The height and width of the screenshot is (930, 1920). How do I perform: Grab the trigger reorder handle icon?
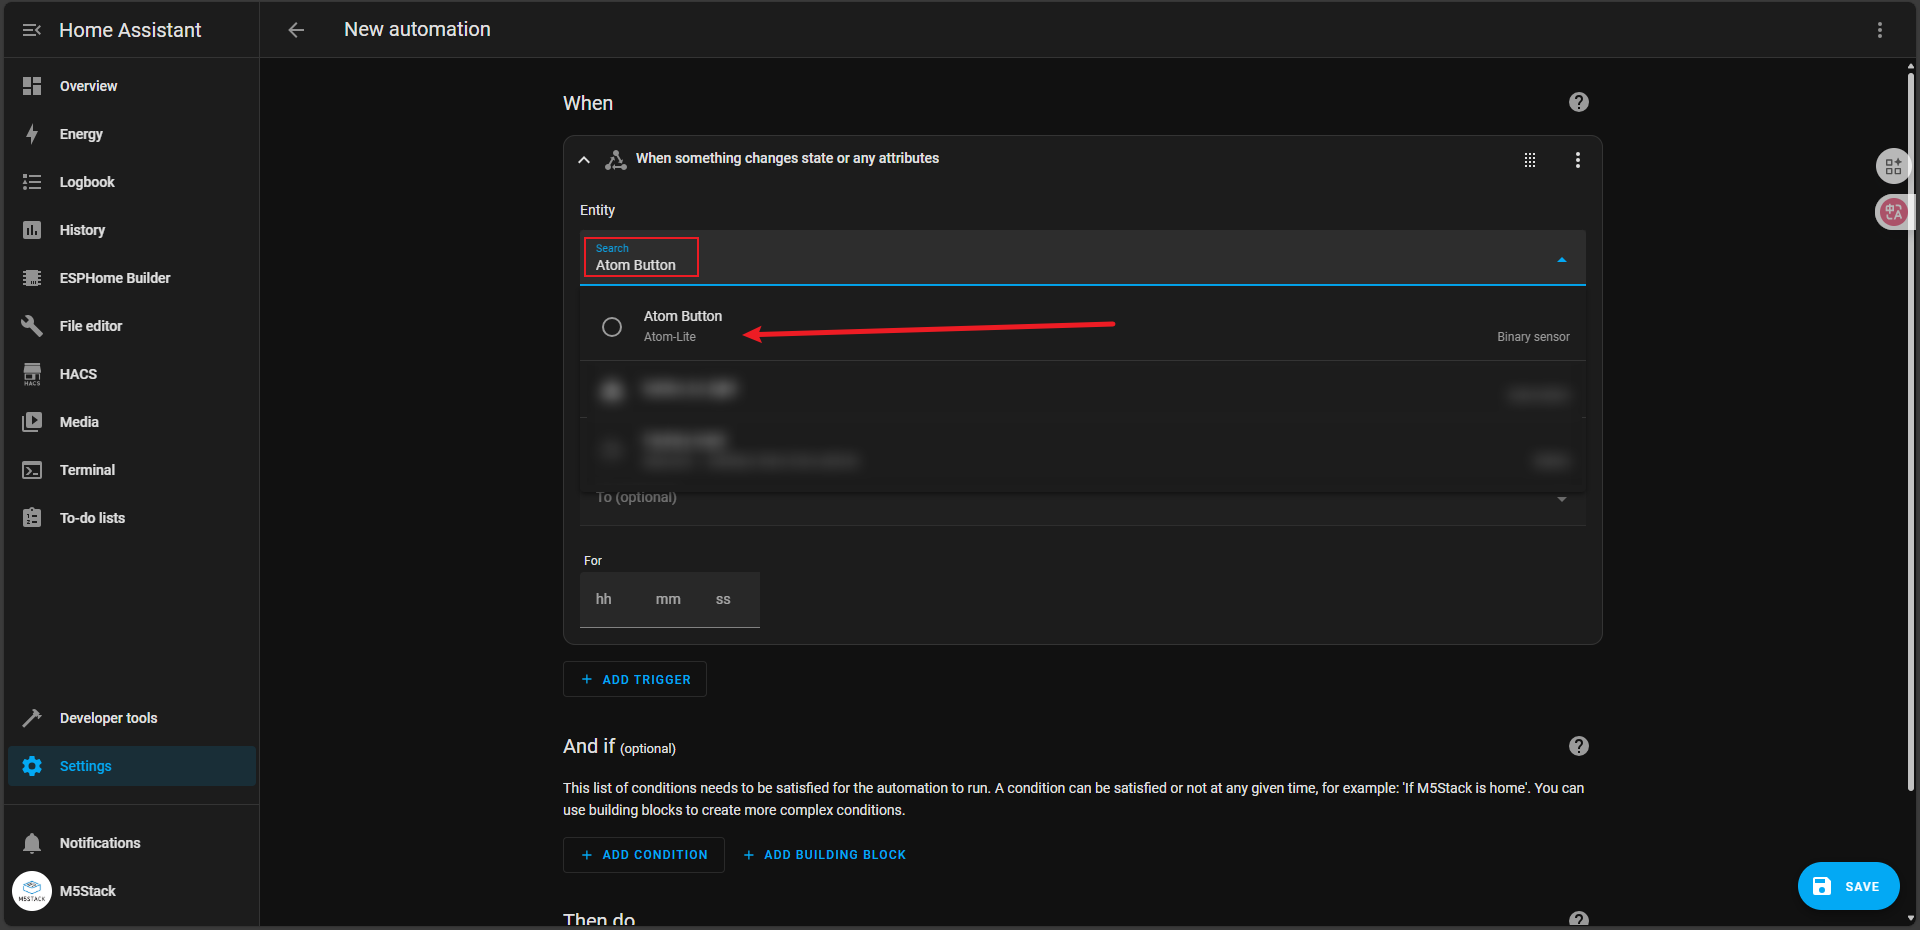1530,160
